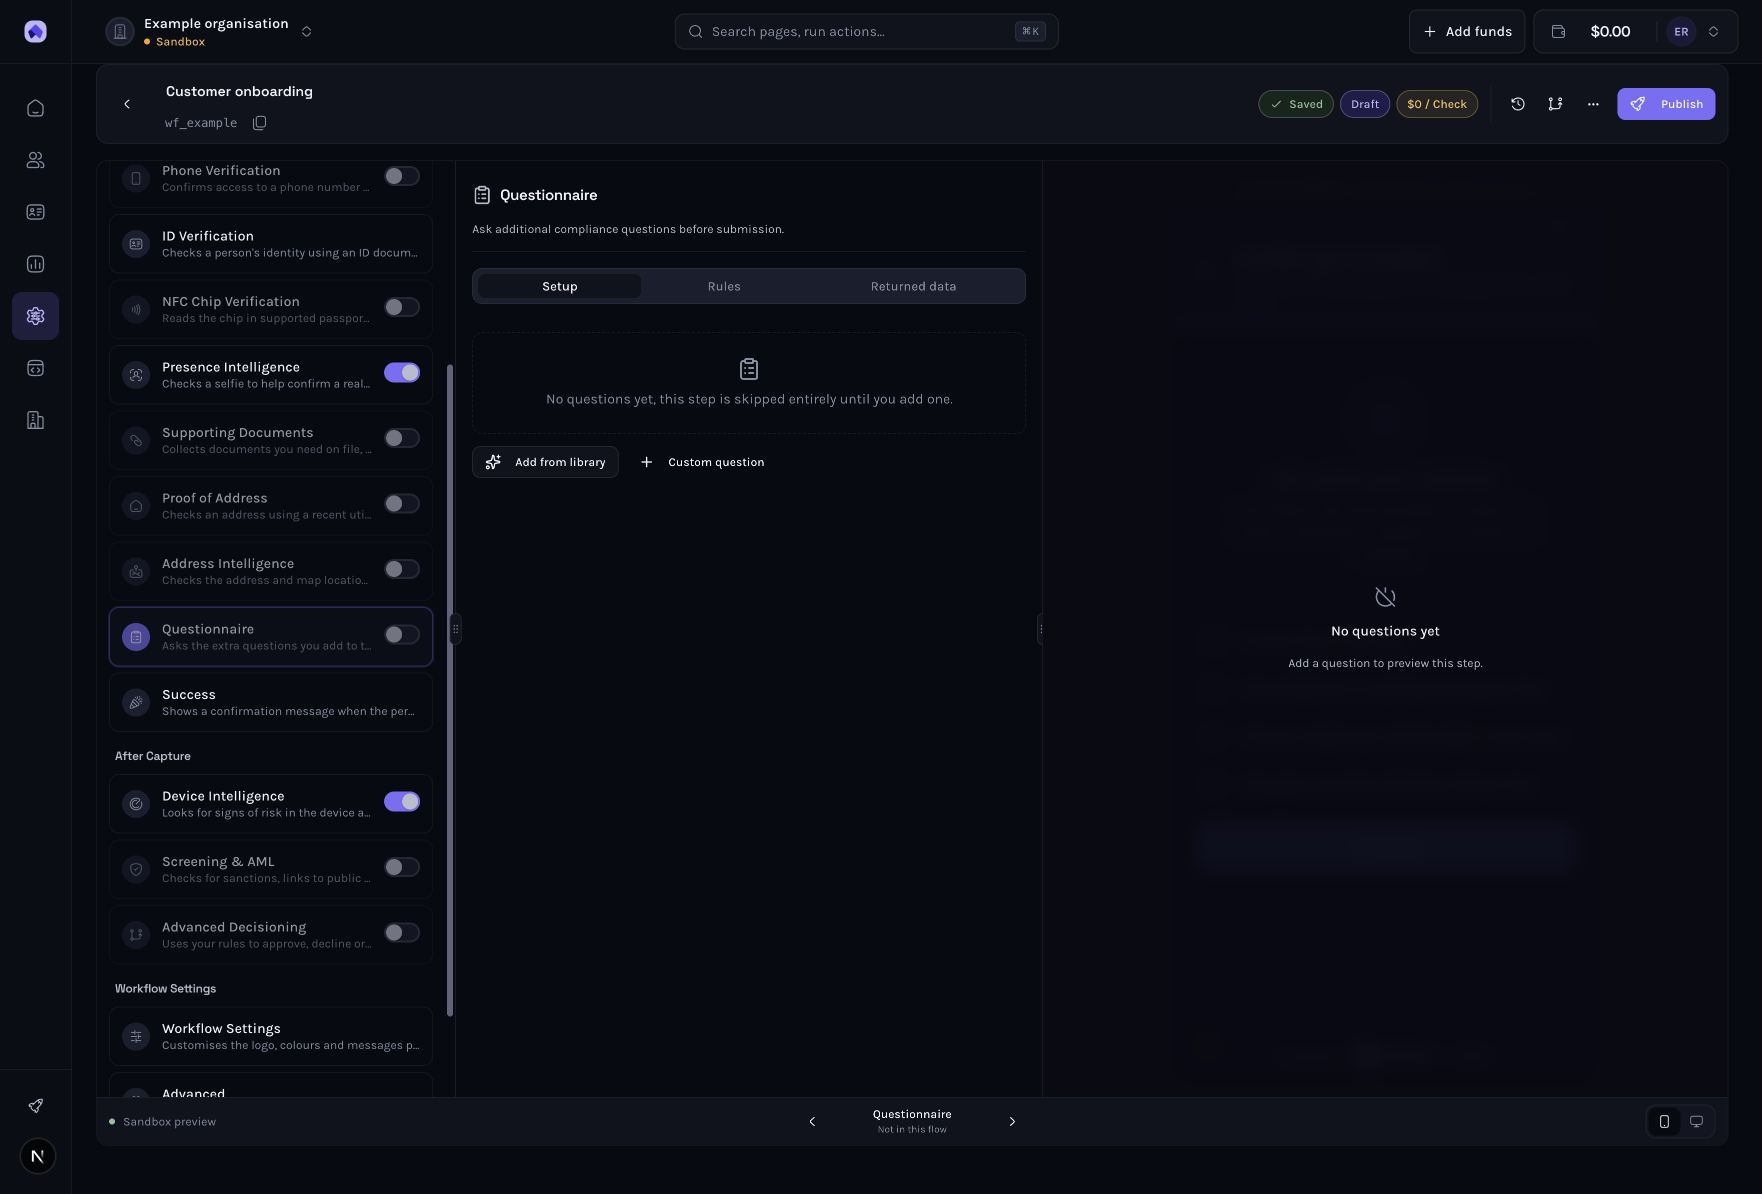Select the Success step
Screen dimensions: 1762x1194
(x=271, y=702)
